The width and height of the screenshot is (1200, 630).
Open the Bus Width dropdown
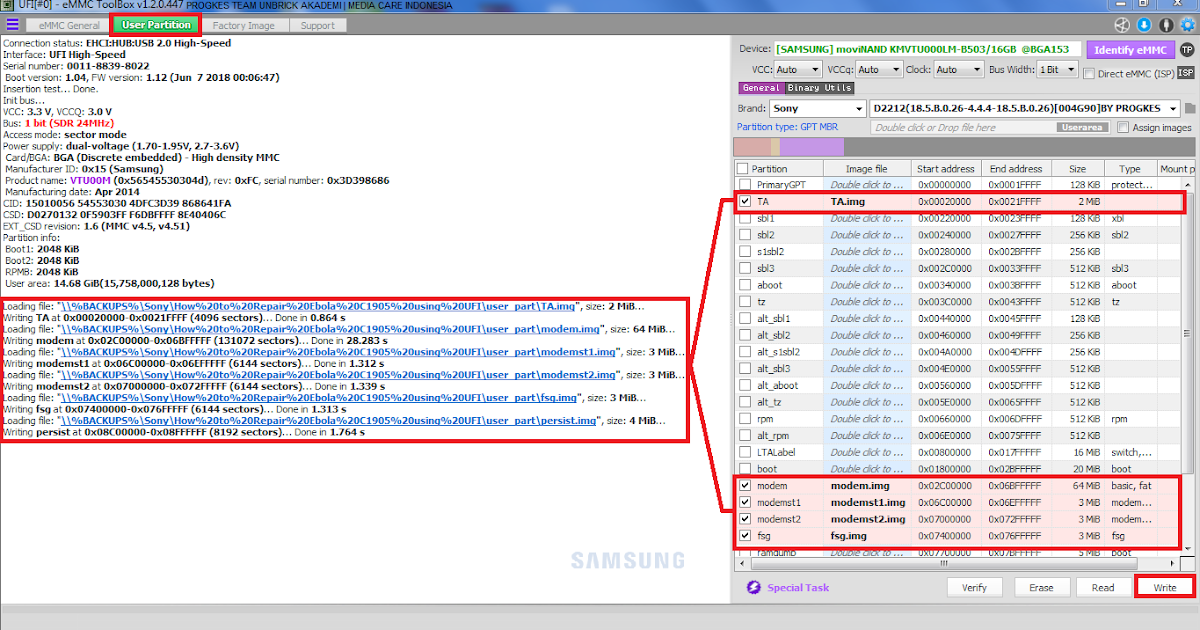1058,70
